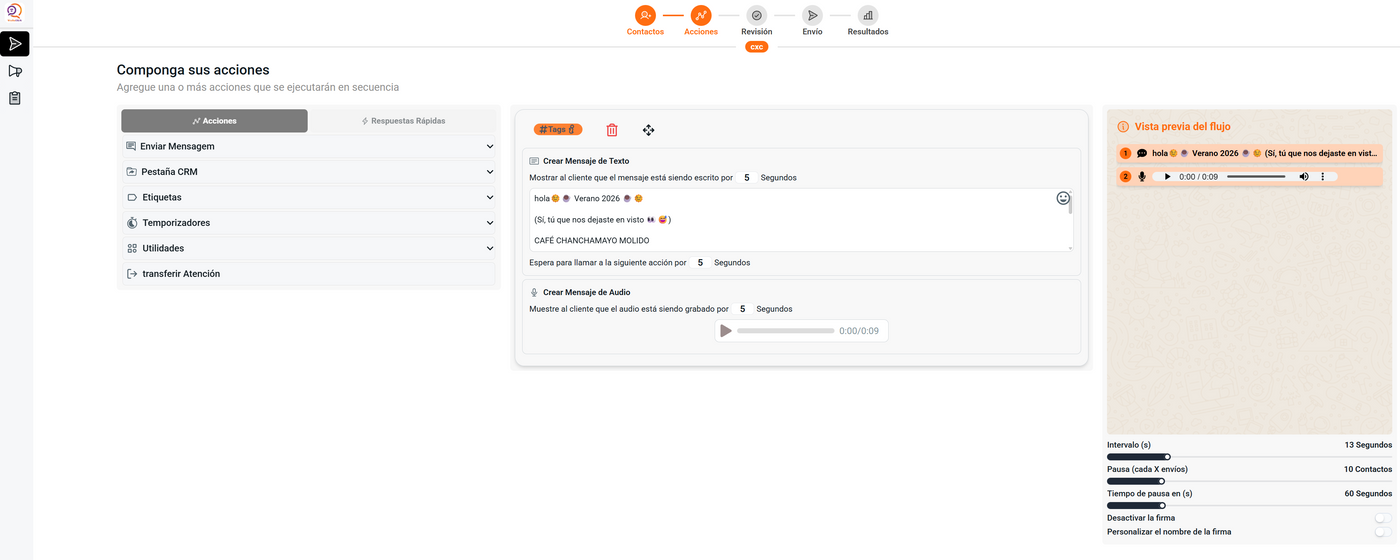Mute the audio in flow preview
Viewport: 1400px width, 560px height.
1304,177
